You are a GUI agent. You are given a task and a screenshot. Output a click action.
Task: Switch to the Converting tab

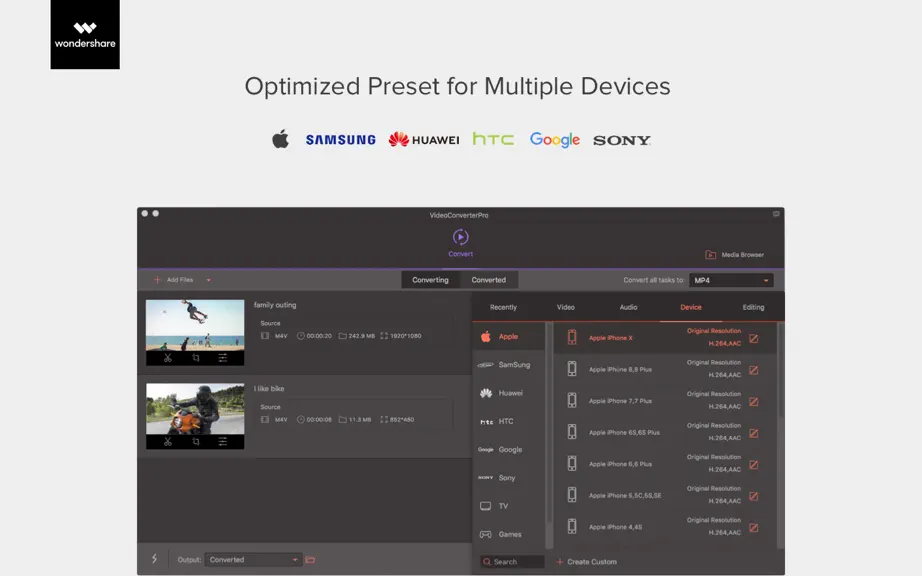pos(430,280)
